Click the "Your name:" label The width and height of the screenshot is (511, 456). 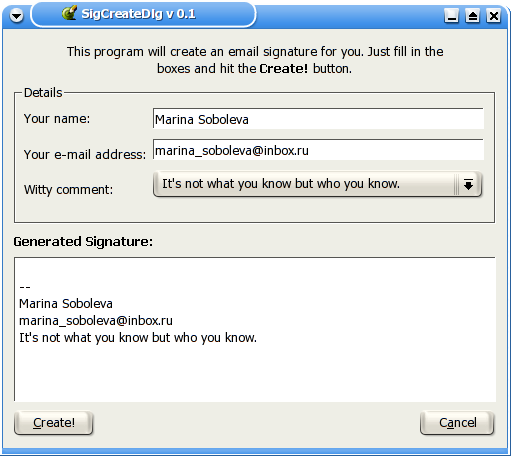pos(57,119)
